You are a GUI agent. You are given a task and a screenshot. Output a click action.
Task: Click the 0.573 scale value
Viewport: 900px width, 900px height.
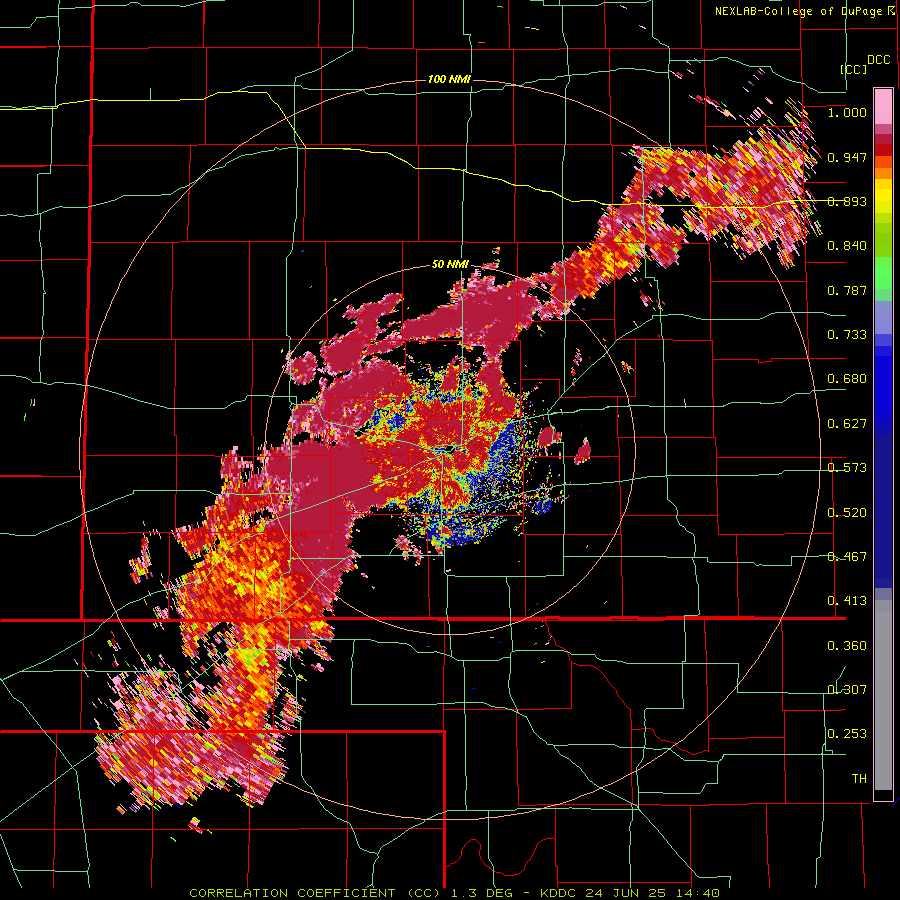[x=847, y=468]
